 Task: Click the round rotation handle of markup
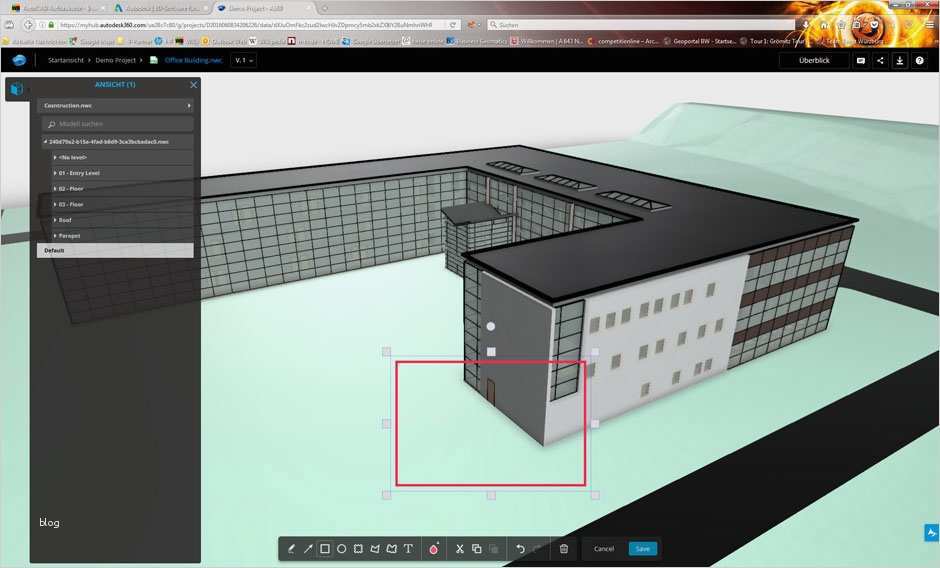pyautogui.click(x=490, y=326)
